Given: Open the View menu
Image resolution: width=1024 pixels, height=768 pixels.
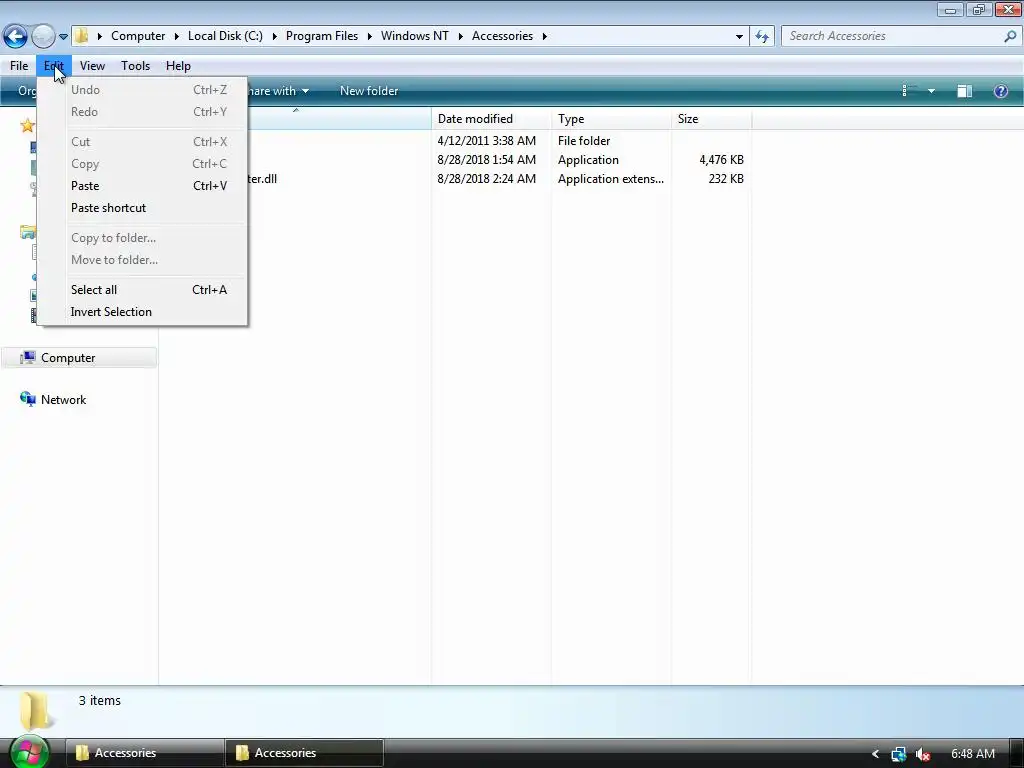Looking at the screenshot, I should coord(92,66).
